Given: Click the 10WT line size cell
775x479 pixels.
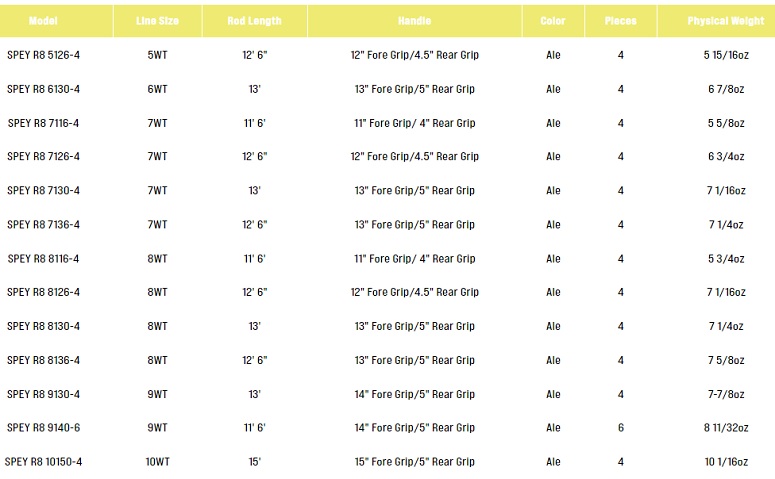Looking at the screenshot, I should (157, 462).
